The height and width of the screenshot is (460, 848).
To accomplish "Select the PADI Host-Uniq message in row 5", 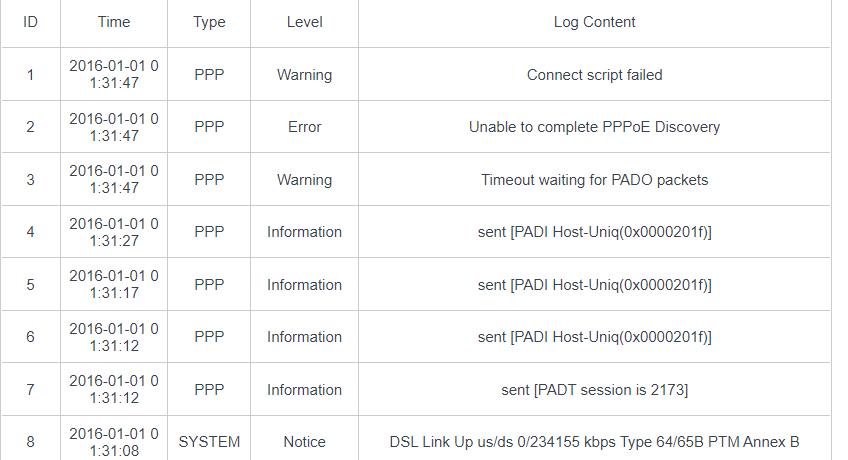I will [594, 285].
